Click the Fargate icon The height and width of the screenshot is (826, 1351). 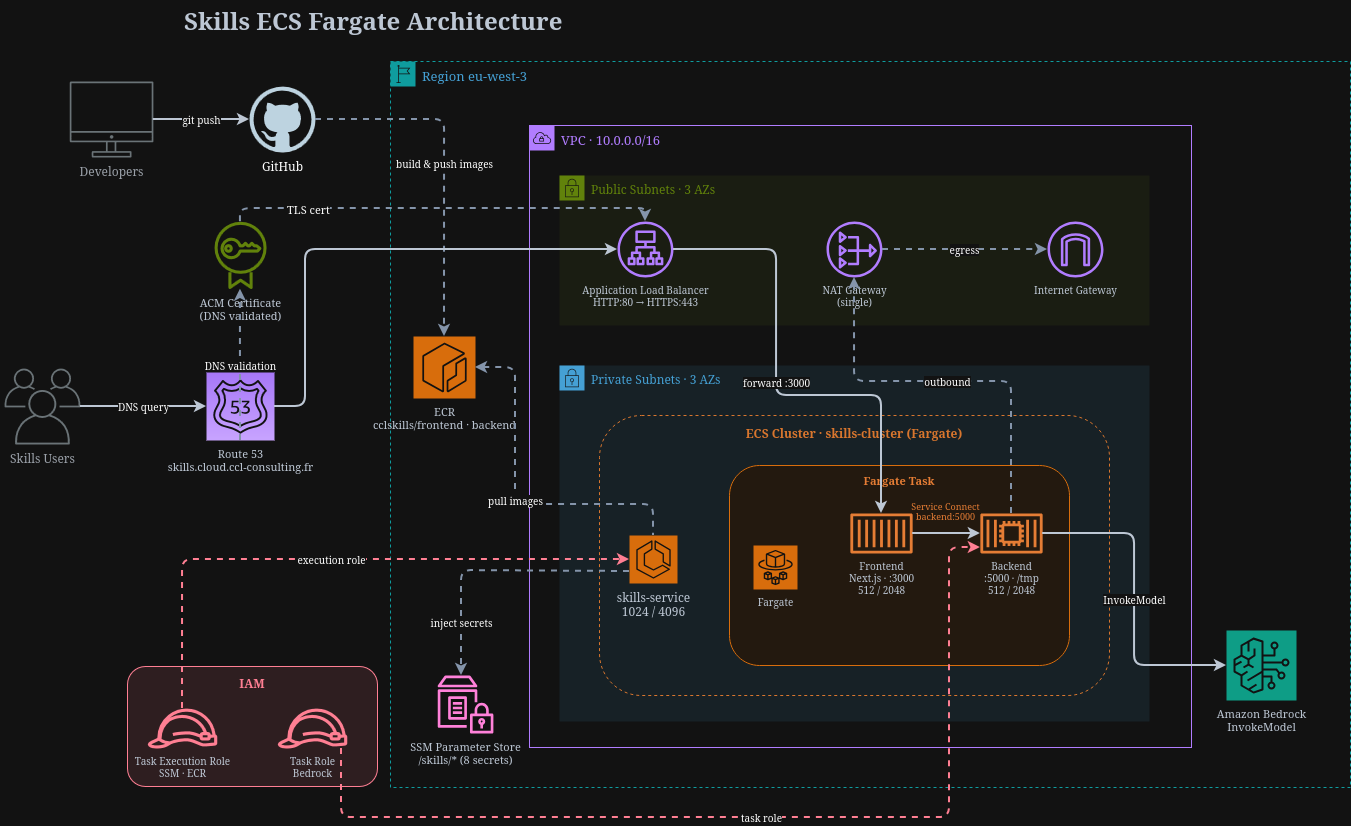point(775,567)
